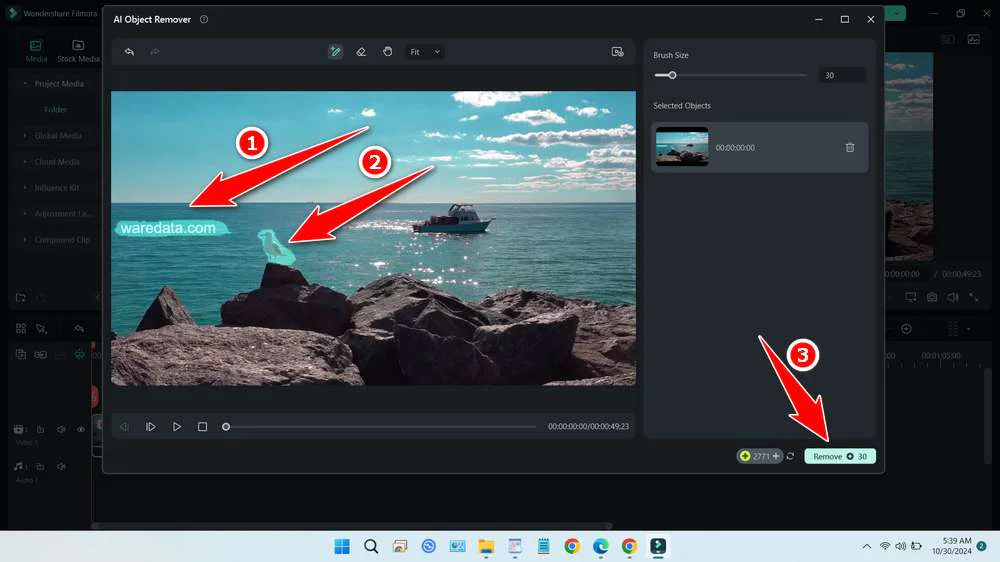Select the eraser tool
The height and width of the screenshot is (562, 1000).
pos(361,52)
